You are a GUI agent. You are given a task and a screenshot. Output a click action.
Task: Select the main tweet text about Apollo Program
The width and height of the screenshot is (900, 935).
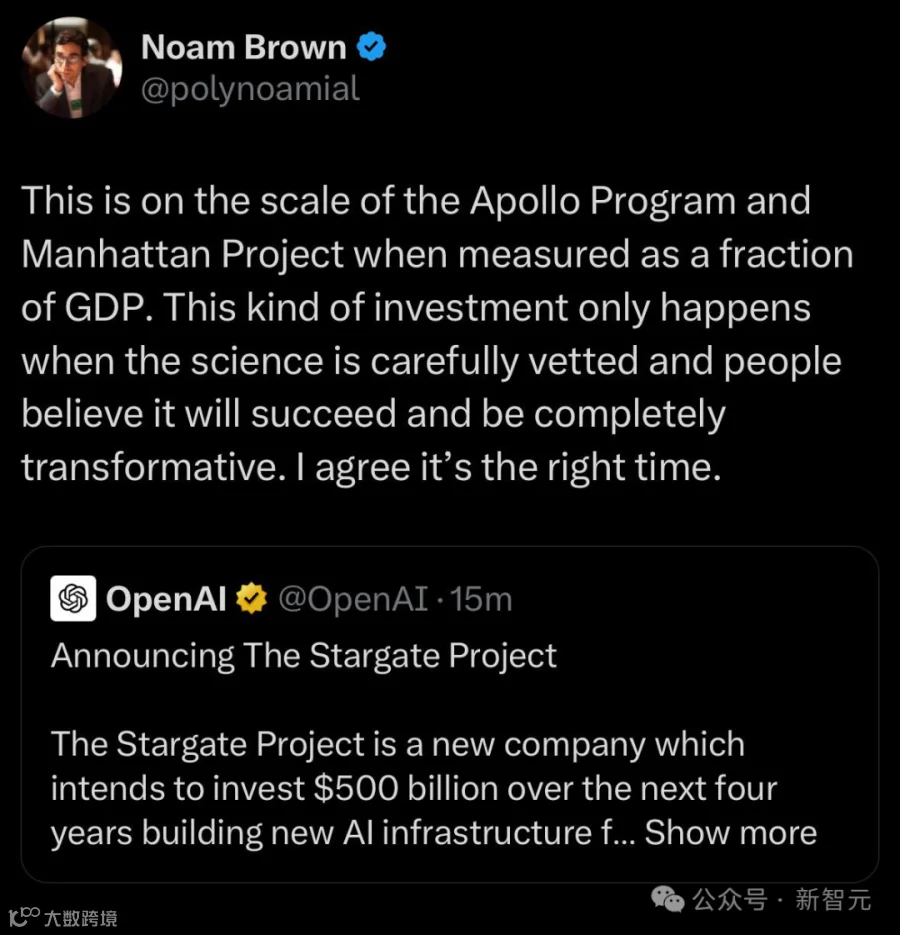point(437,334)
